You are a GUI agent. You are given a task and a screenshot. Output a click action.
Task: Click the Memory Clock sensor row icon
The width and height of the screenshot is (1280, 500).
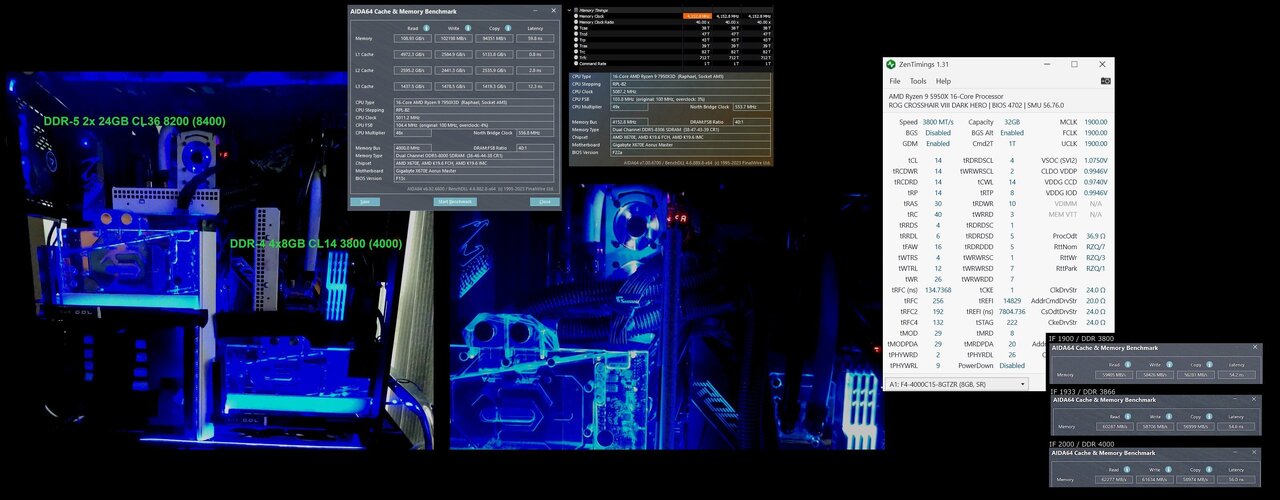(x=575, y=16)
